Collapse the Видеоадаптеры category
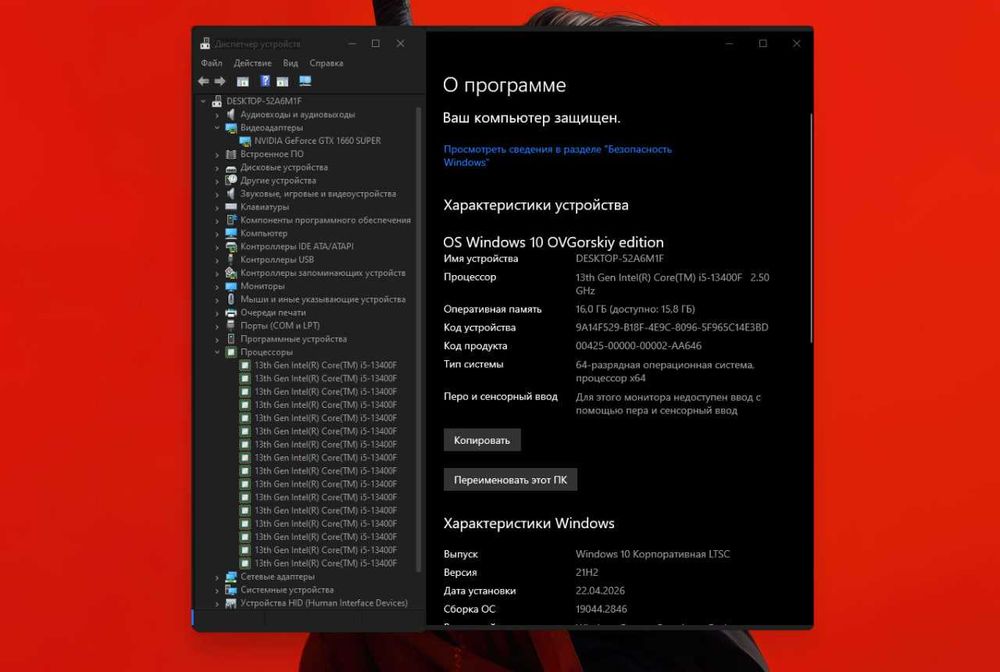This screenshot has height=672, width=1000. 217,128
